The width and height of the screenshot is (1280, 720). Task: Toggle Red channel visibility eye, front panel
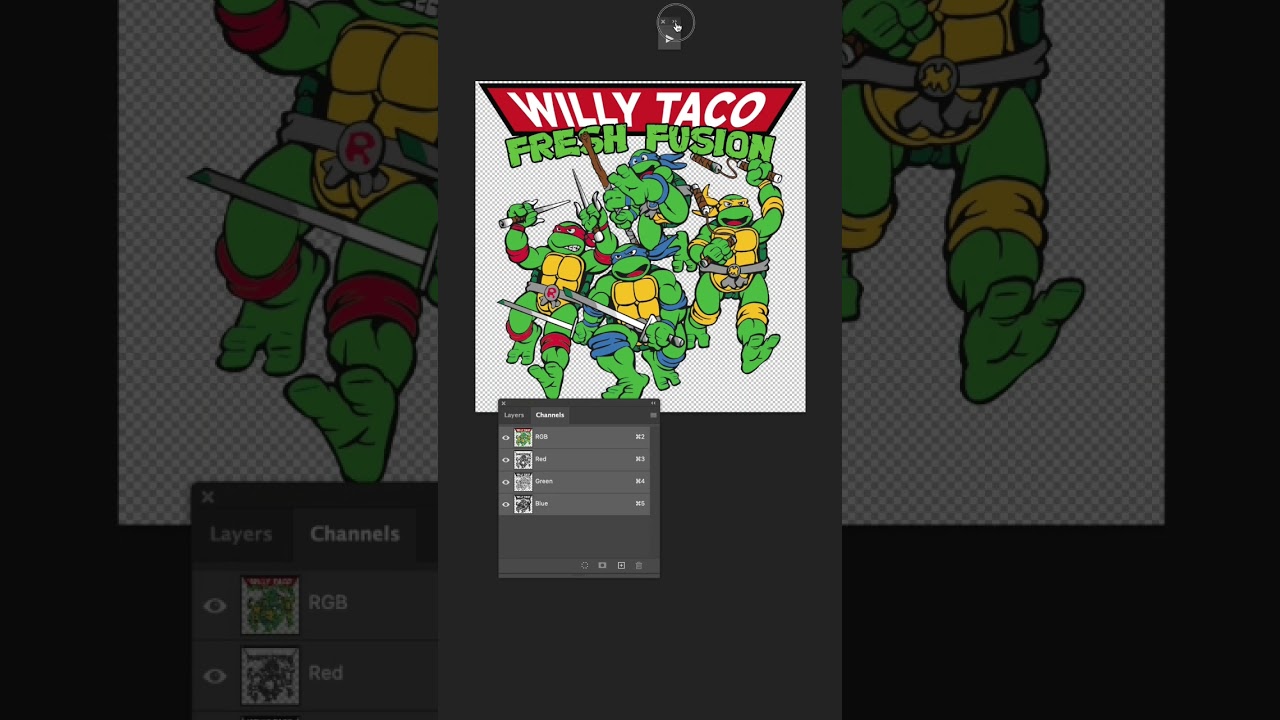click(x=506, y=459)
